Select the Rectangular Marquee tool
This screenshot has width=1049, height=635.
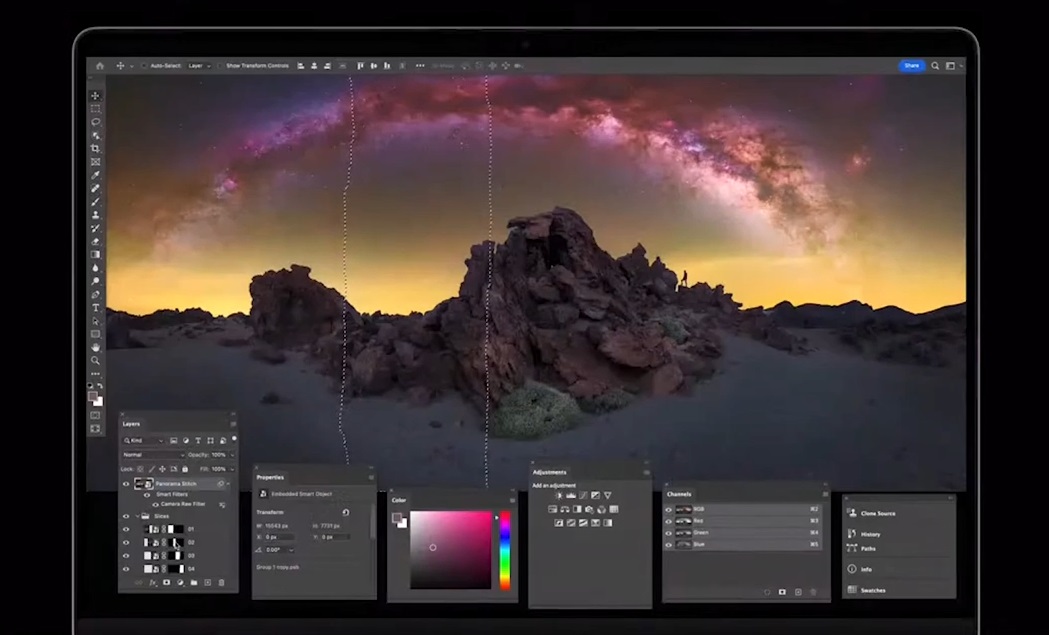(96, 108)
